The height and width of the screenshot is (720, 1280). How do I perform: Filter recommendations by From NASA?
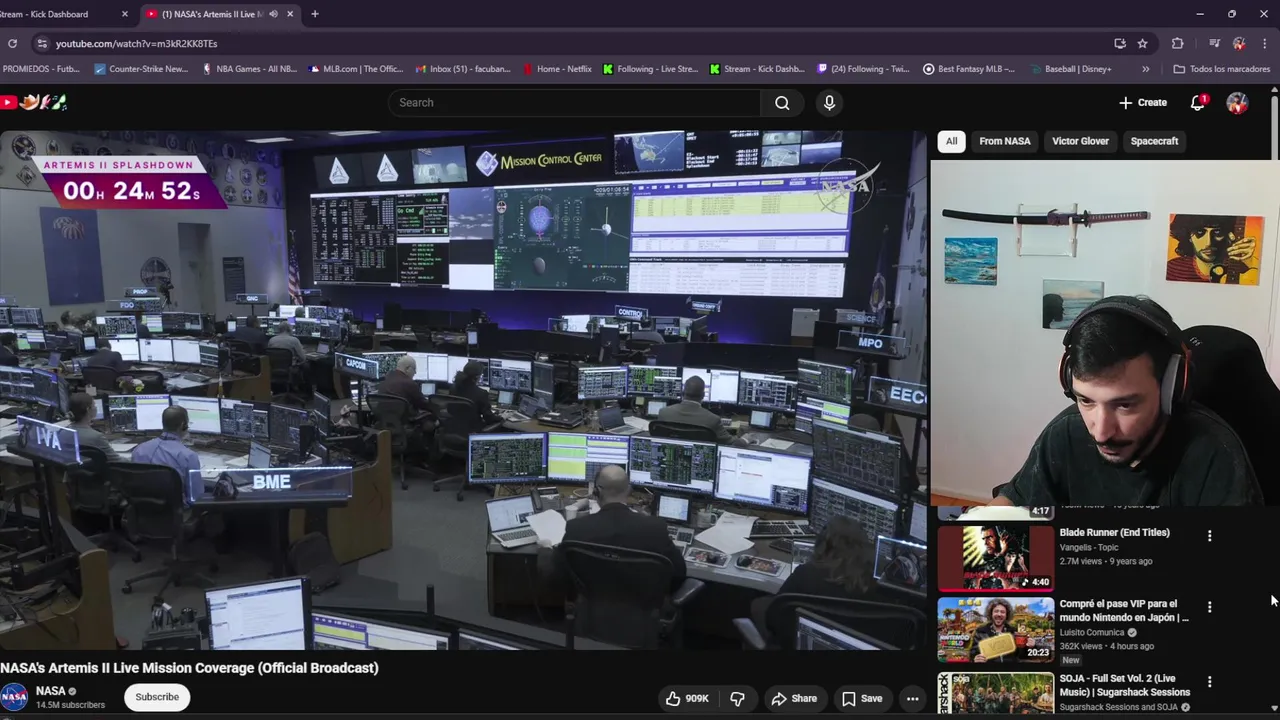pos(1004,141)
